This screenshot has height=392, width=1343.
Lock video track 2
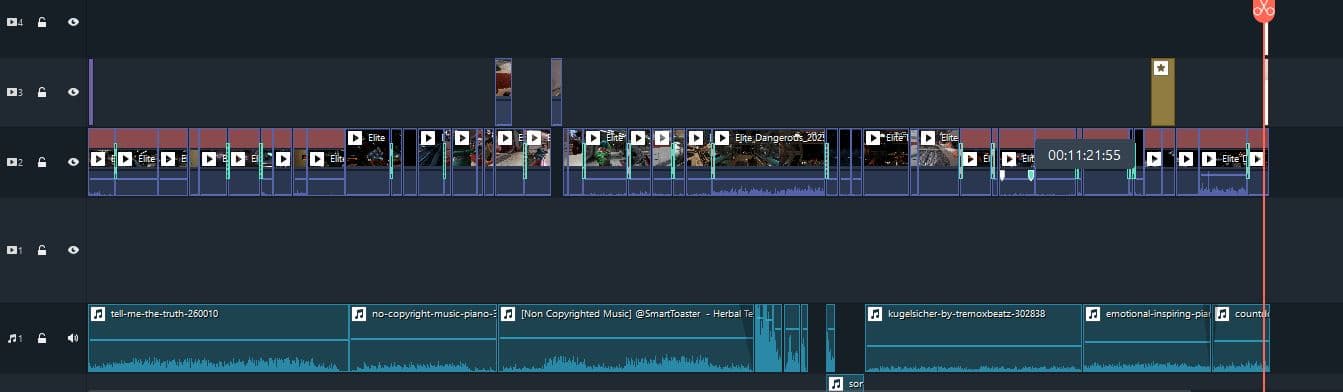(x=42, y=162)
